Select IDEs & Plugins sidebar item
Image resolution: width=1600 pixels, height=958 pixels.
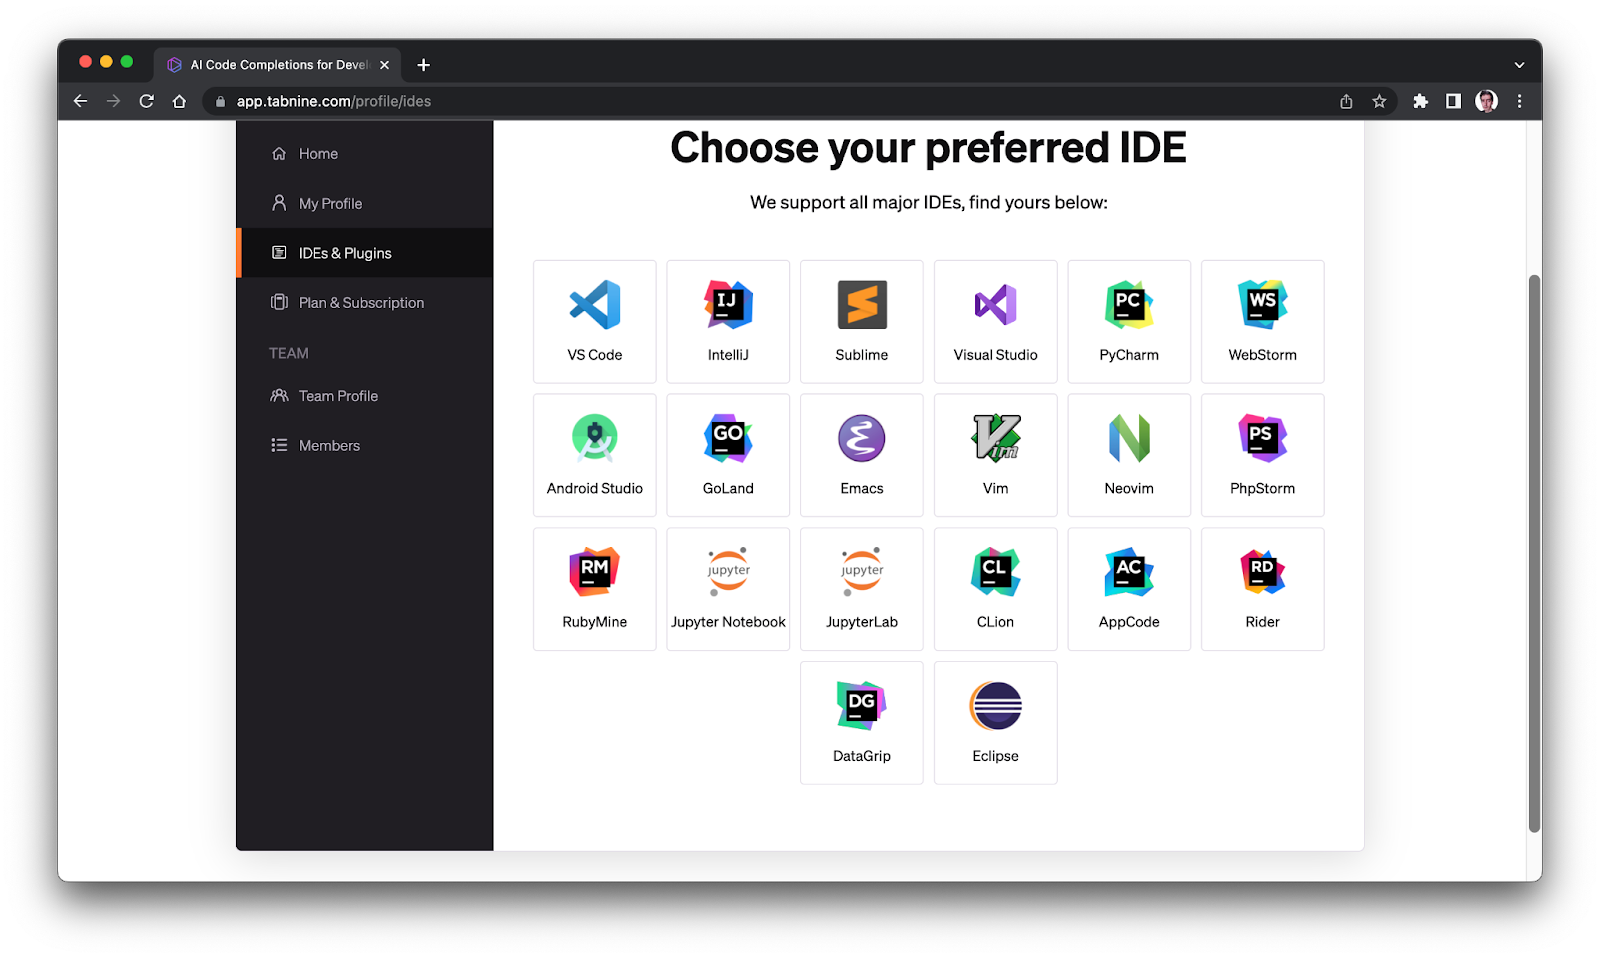pyautogui.click(x=364, y=253)
